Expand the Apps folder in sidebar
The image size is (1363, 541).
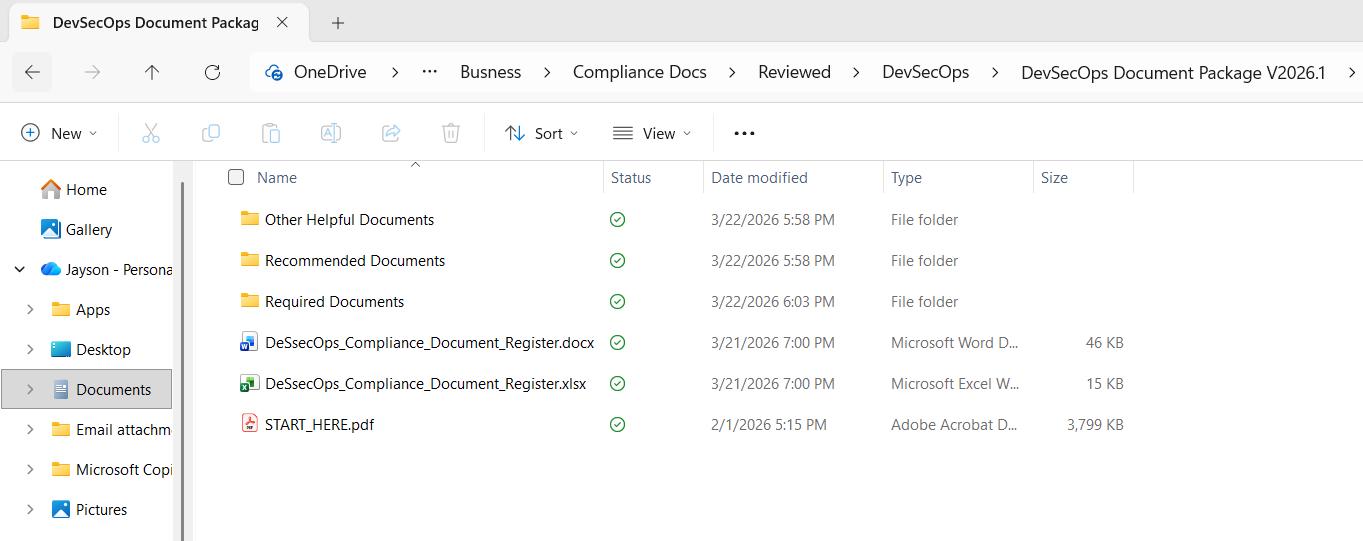(x=30, y=309)
